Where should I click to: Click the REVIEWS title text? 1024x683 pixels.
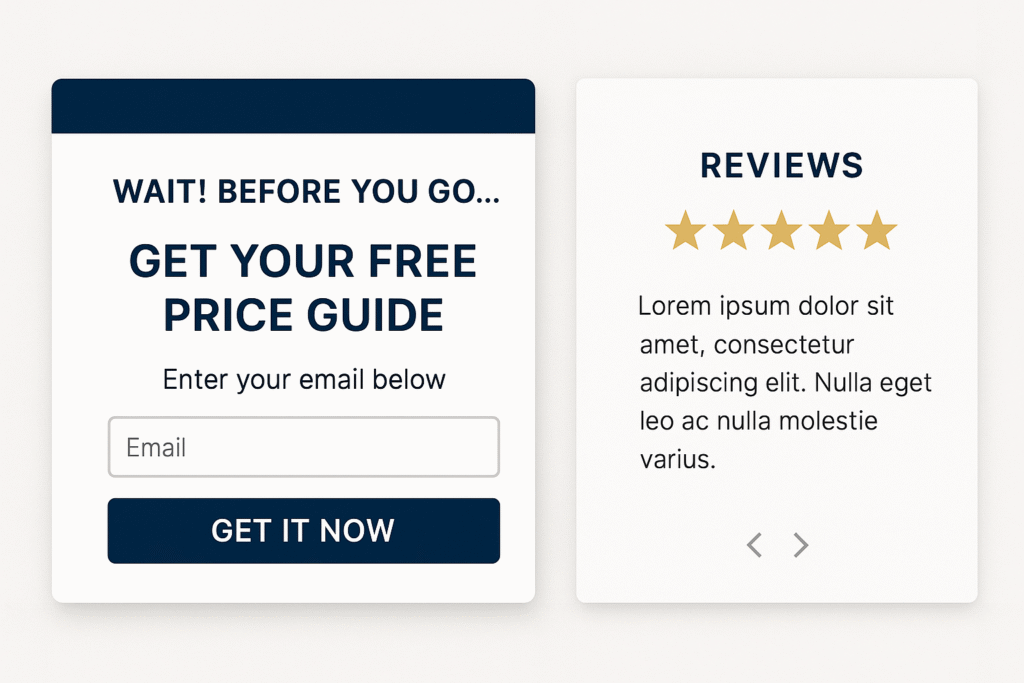781,166
